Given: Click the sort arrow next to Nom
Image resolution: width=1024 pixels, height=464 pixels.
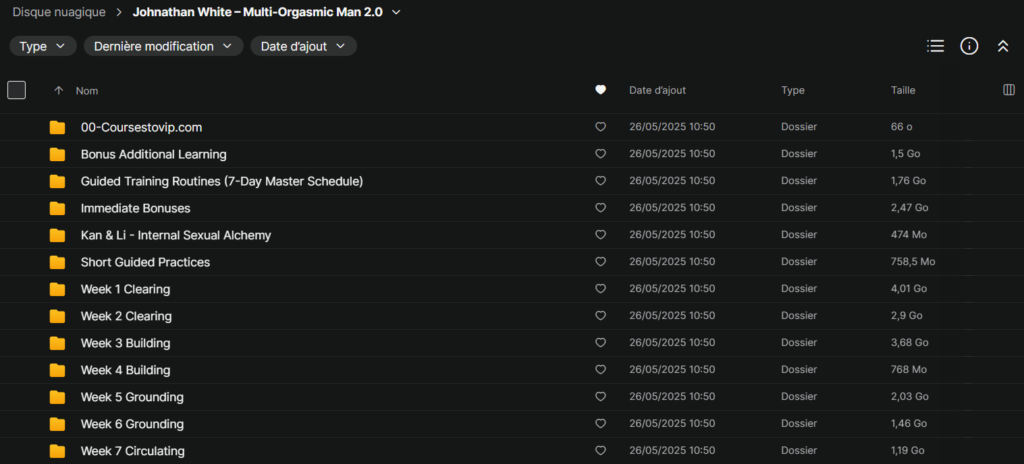Looking at the screenshot, I should tap(58, 90).
